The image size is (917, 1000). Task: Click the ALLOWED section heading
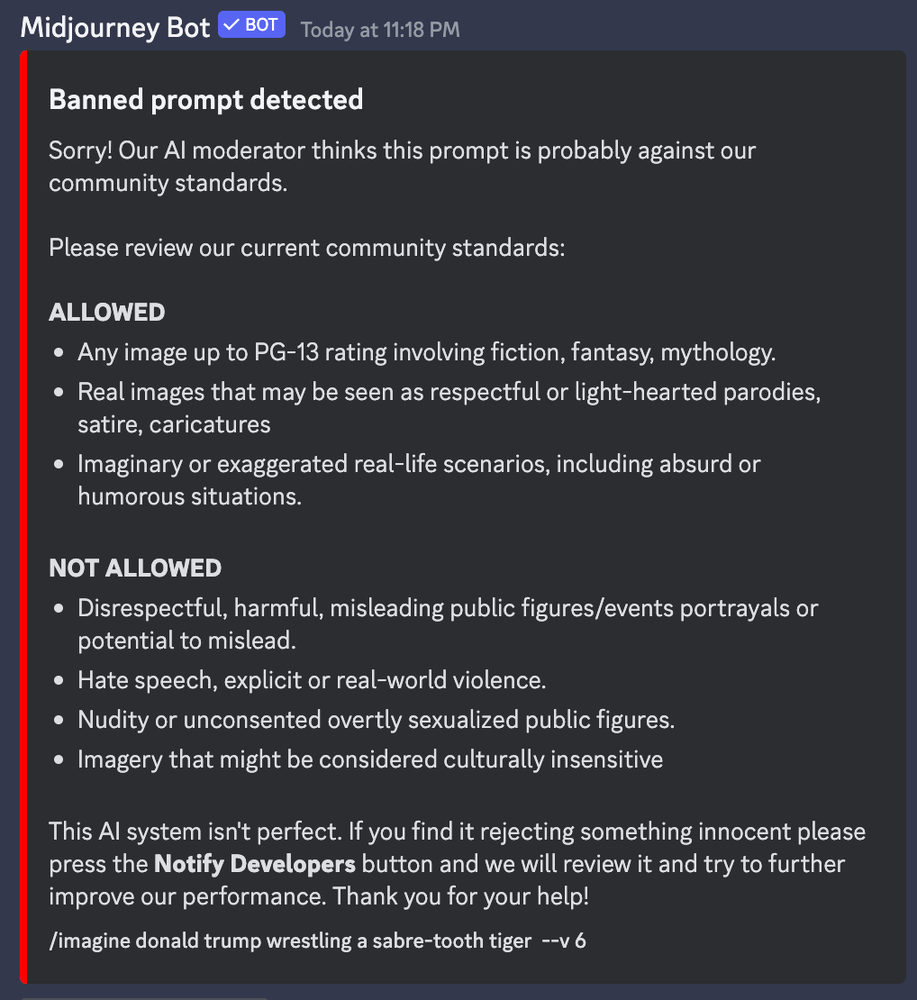(107, 312)
